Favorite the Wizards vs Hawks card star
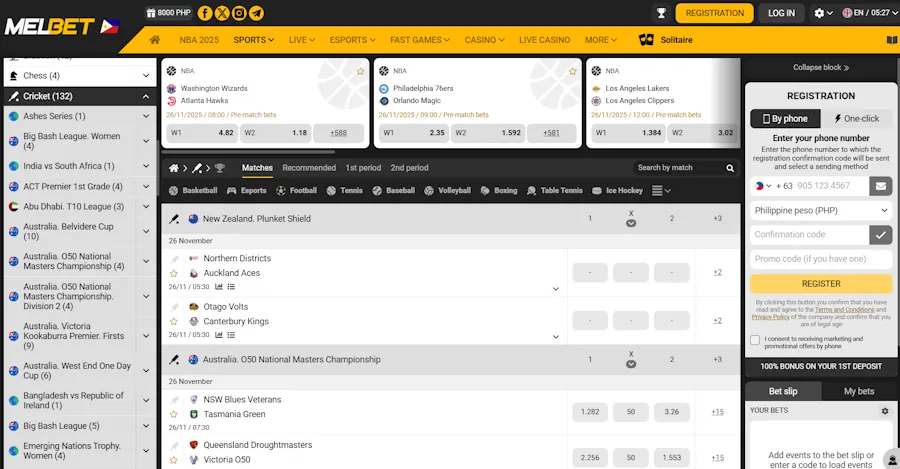The image size is (900, 469). pyautogui.click(x=360, y=71)
